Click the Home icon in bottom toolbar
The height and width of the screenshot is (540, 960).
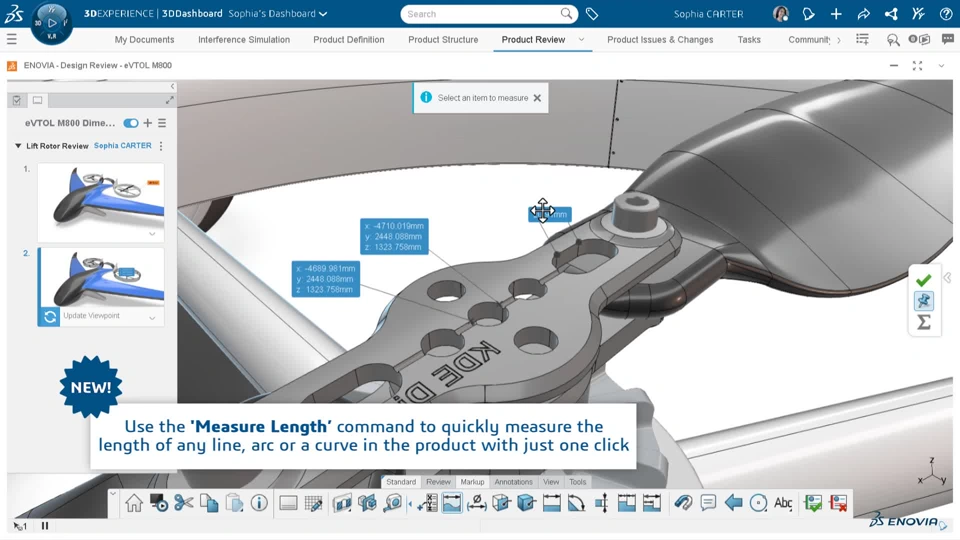coord(133,503)
